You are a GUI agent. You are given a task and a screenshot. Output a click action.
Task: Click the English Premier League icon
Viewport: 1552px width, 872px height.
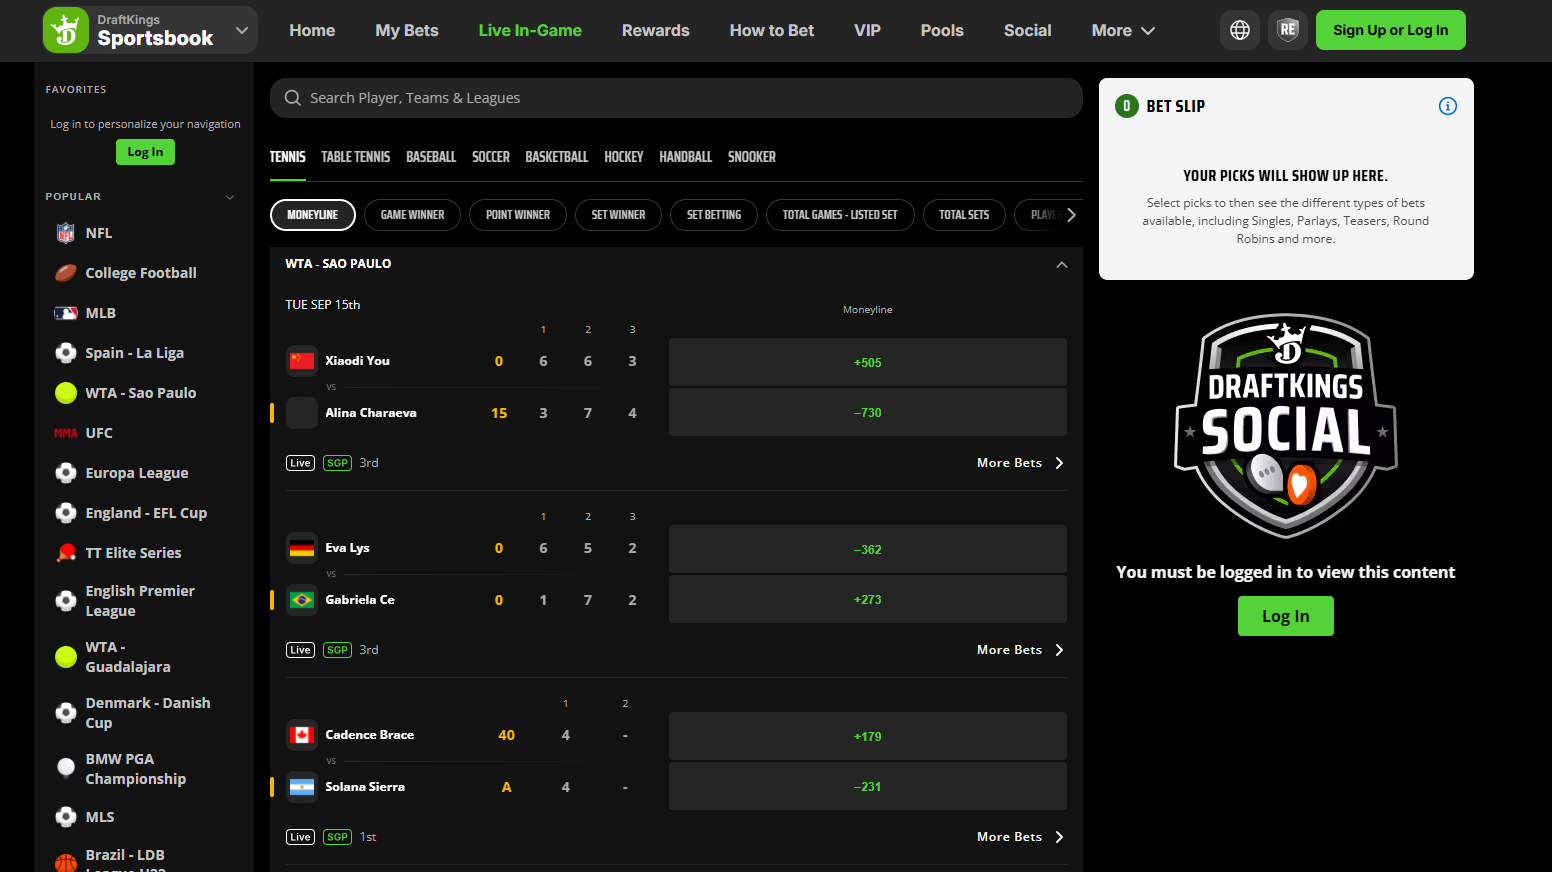coord(66,601)
